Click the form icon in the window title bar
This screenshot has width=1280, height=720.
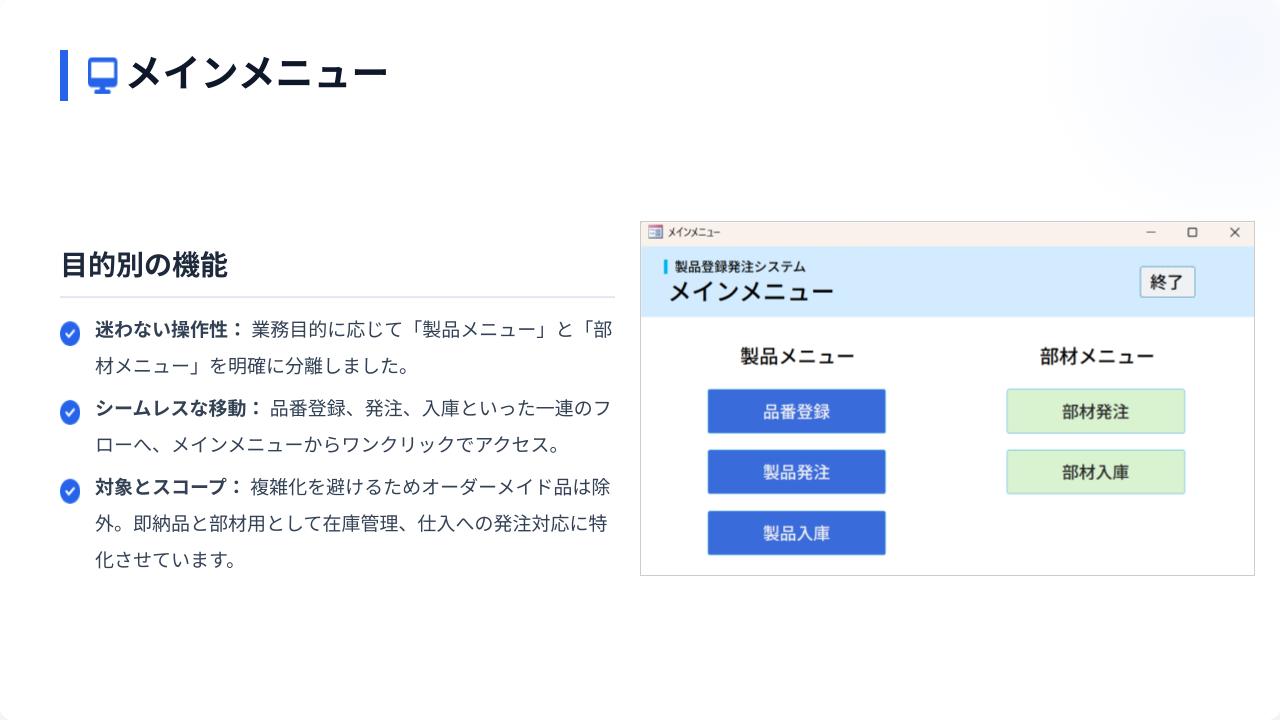(x=655, y=232)
